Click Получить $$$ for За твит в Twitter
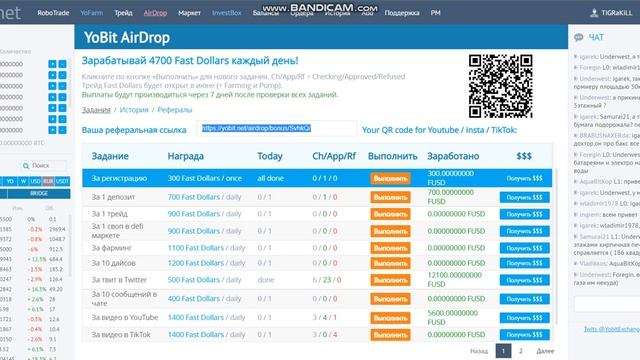 [x=524, y=280]
